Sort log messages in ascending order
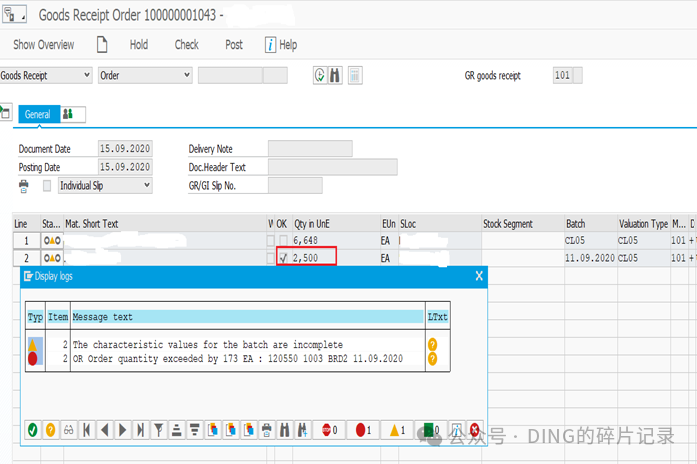 coord(176,430)
